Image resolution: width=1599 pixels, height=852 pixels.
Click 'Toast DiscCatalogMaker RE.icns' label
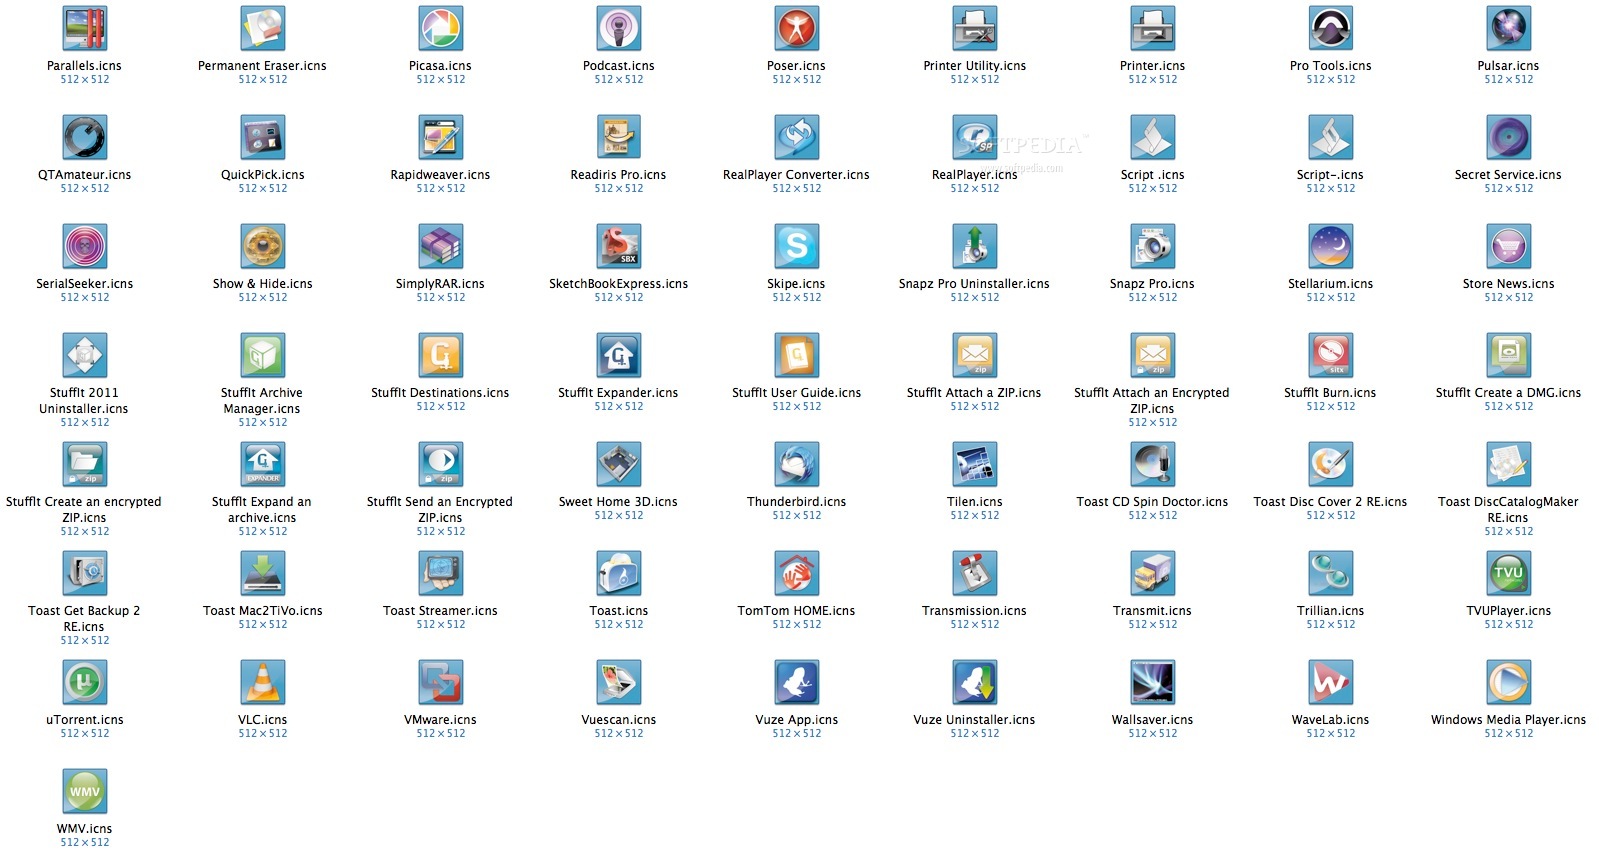[1509, 510]
